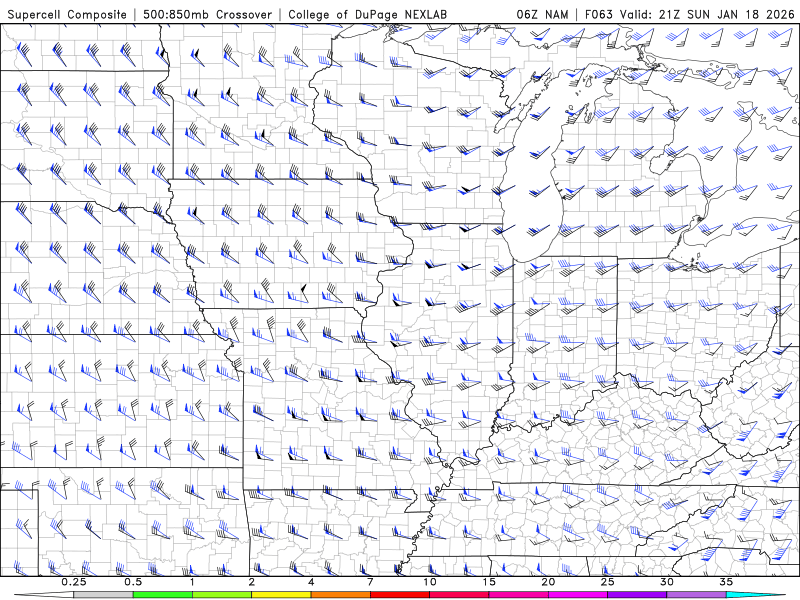This screenshot has height=600, width=800.
Task: Click the F063 forecast hour text
Action: pos(599,14)
